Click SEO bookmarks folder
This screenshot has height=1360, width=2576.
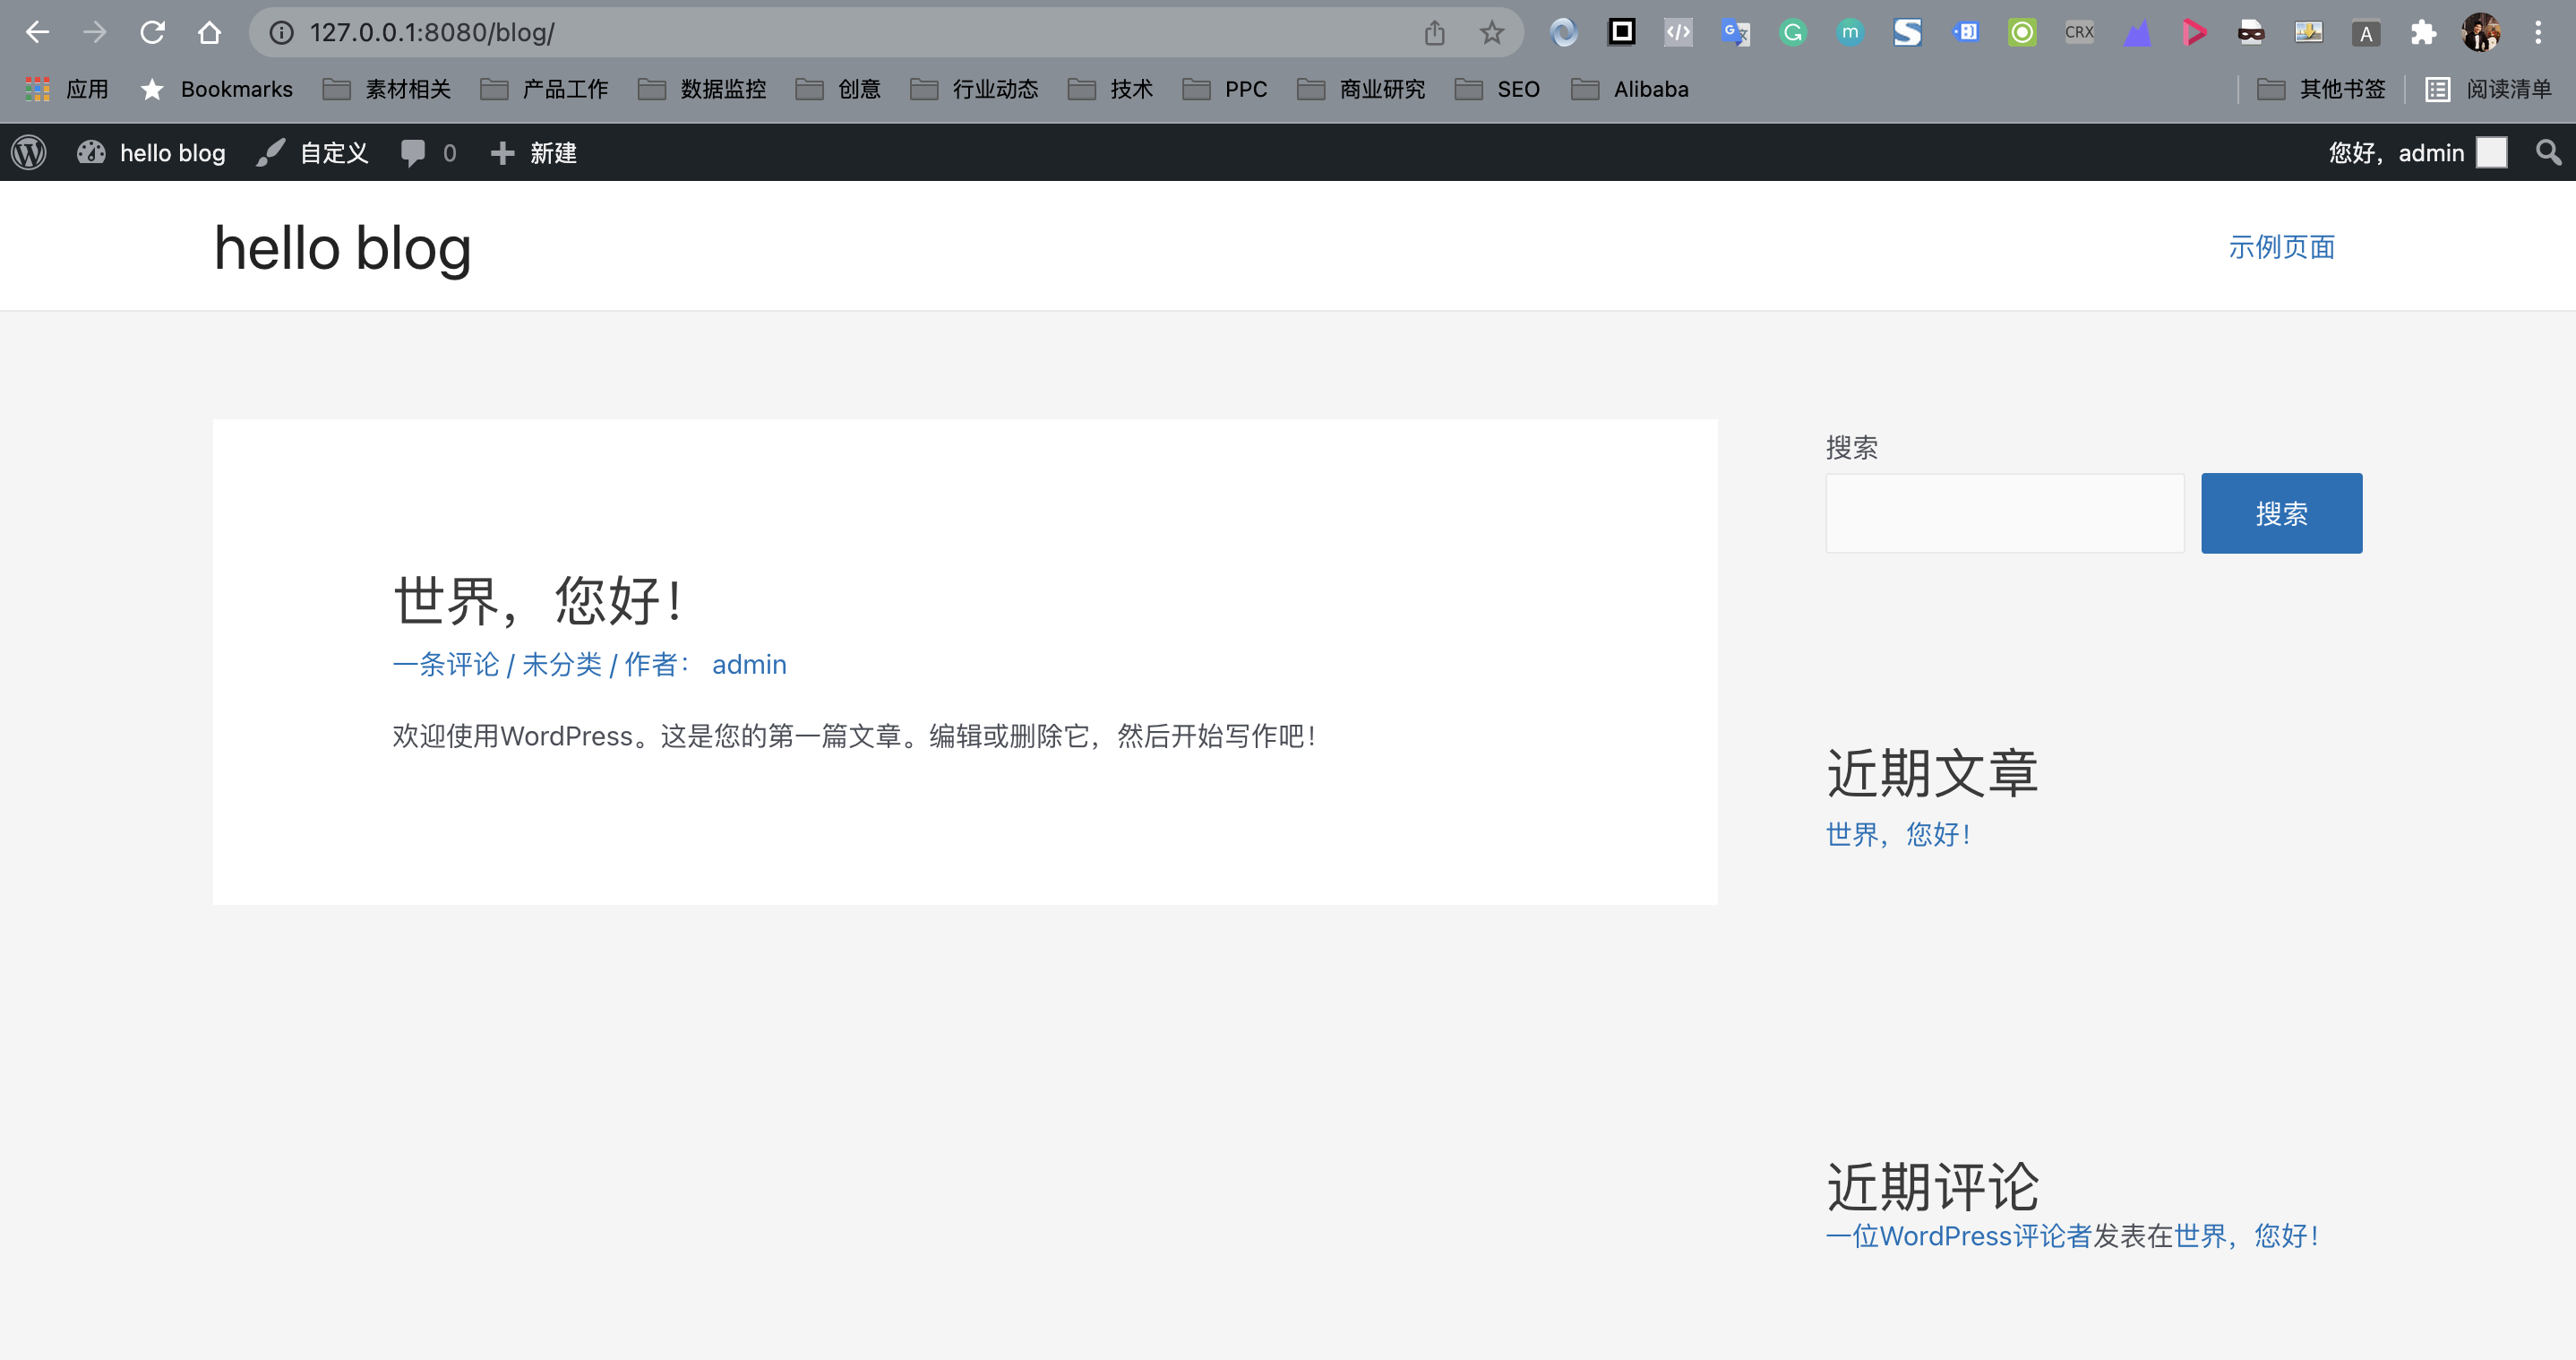click(1494, 89)
